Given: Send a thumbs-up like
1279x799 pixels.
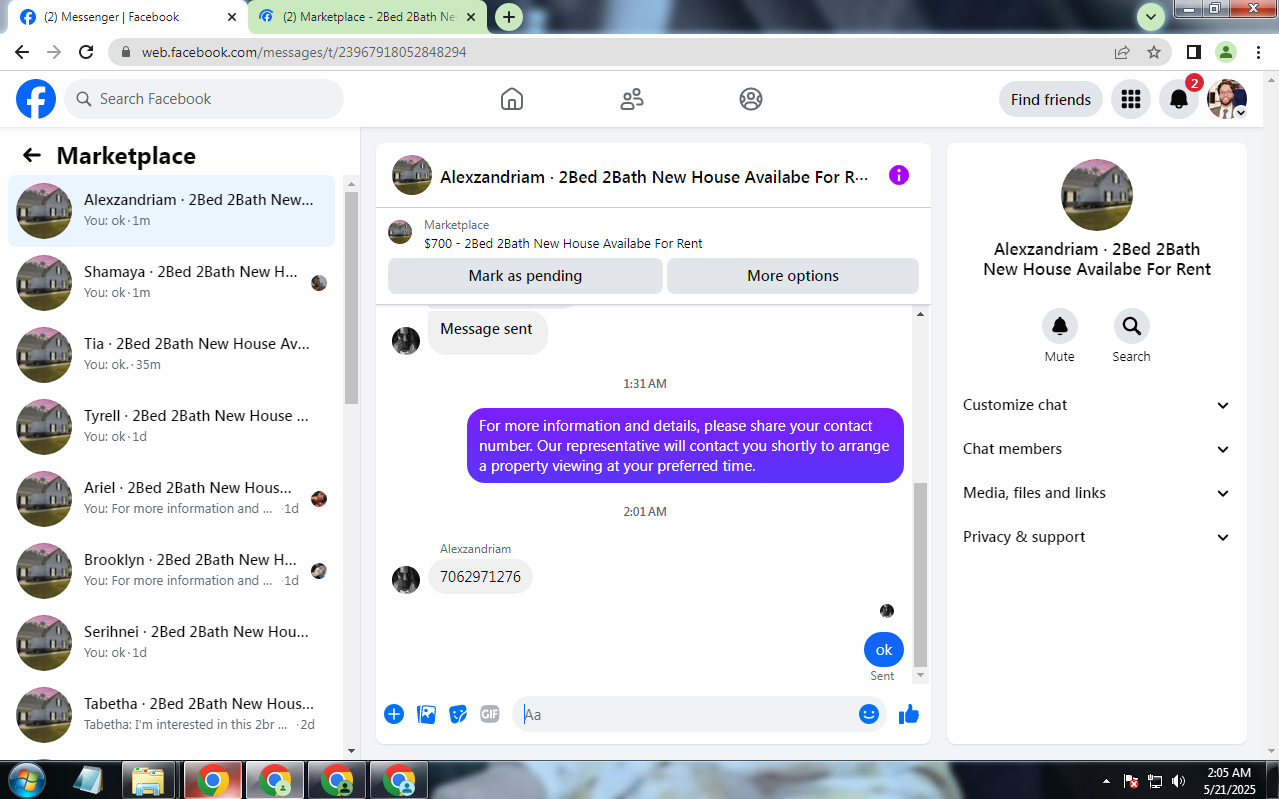Looking at the screenshot, I should [909, 714].
